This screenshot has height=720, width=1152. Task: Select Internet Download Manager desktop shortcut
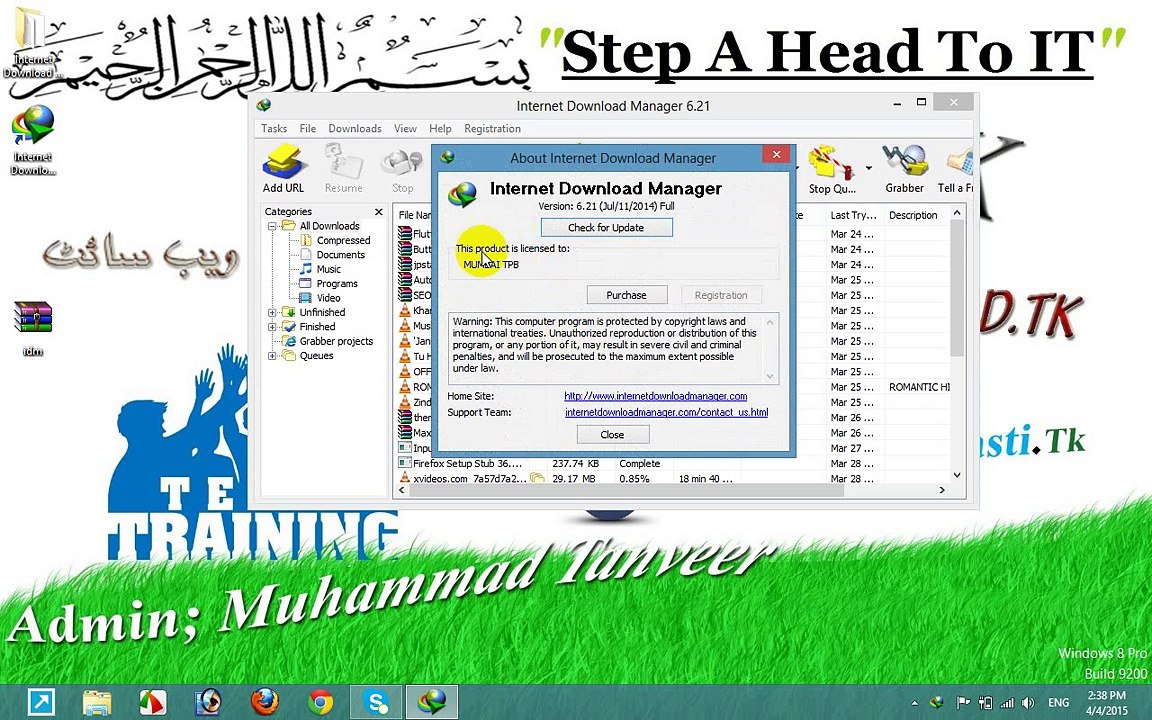point(33,140)
